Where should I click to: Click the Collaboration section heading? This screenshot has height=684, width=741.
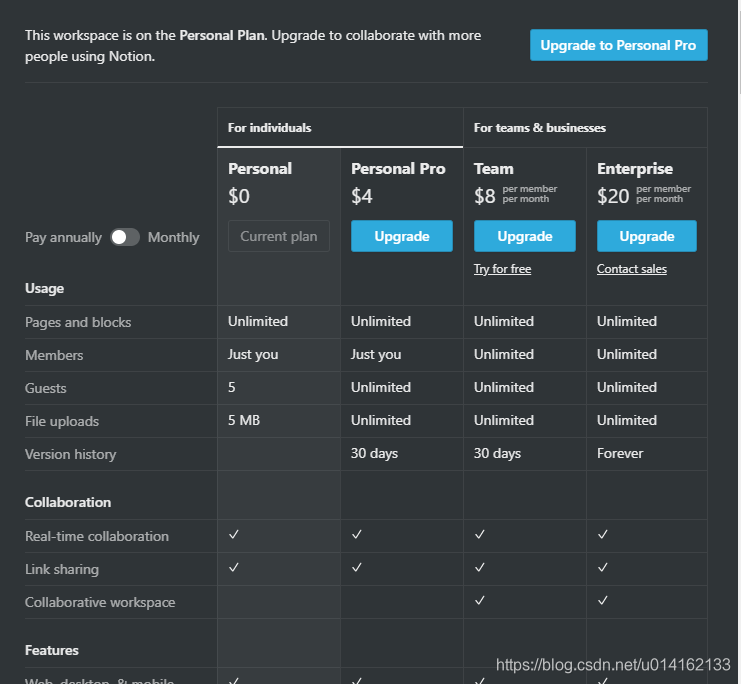(x=68, y=502)
